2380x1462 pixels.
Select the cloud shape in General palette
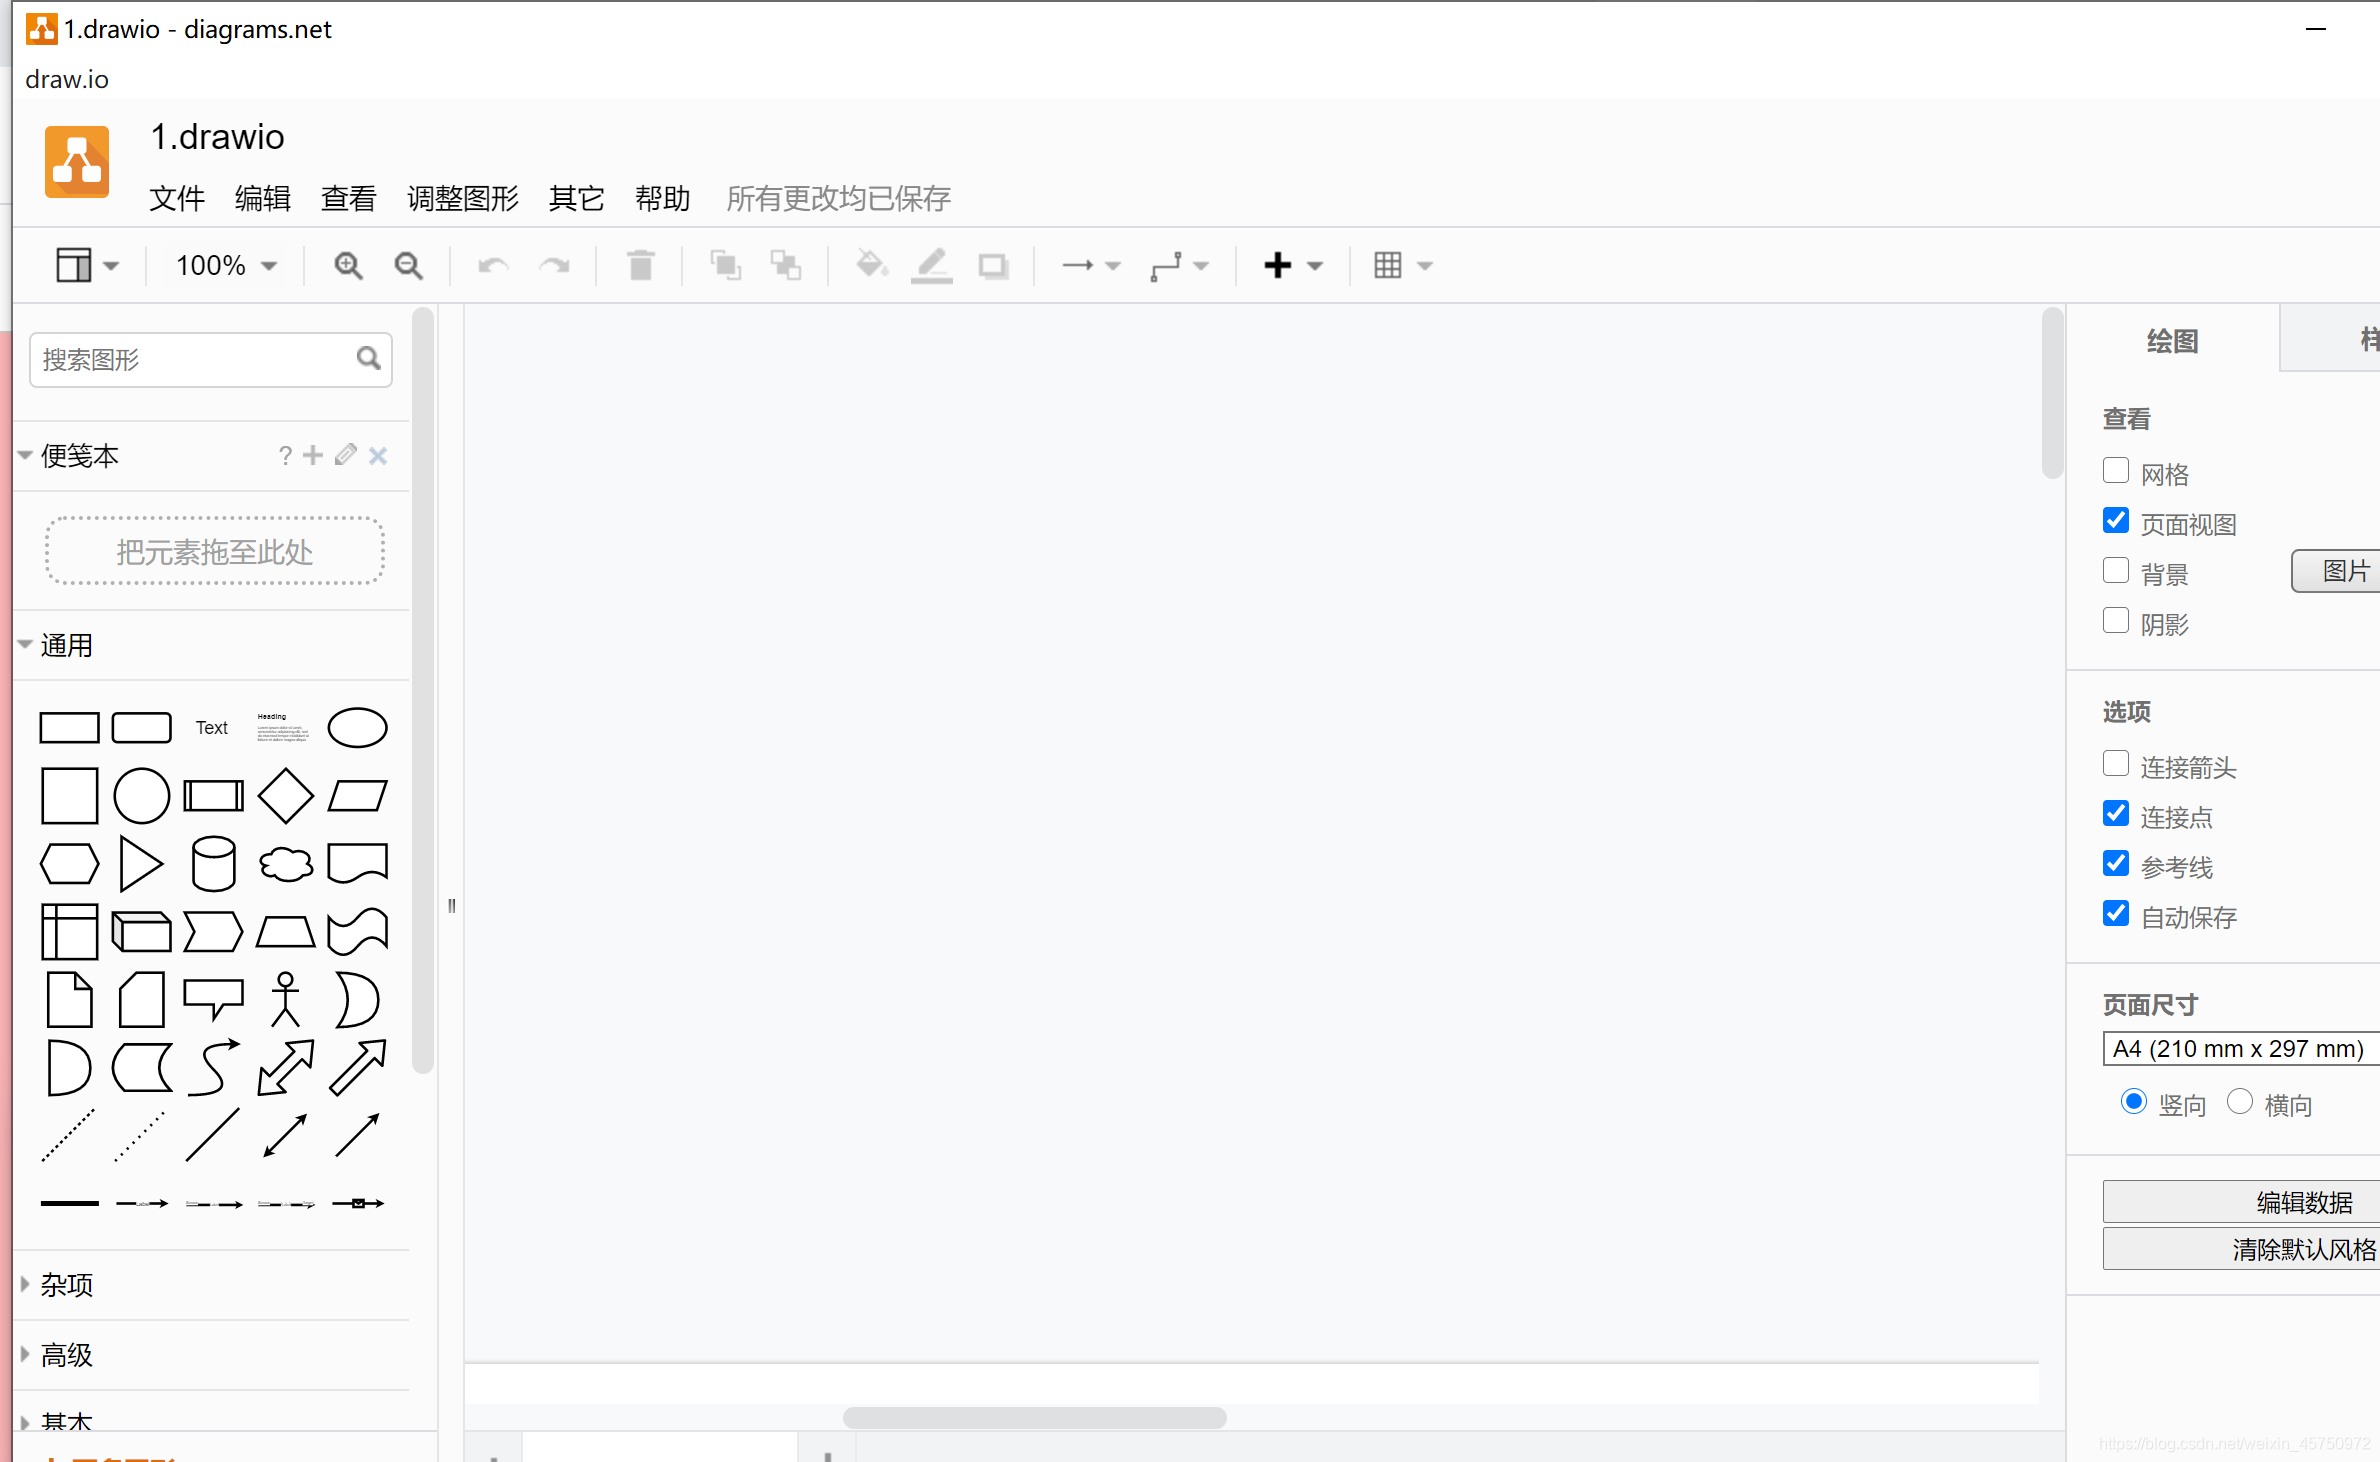pos(285,864)
